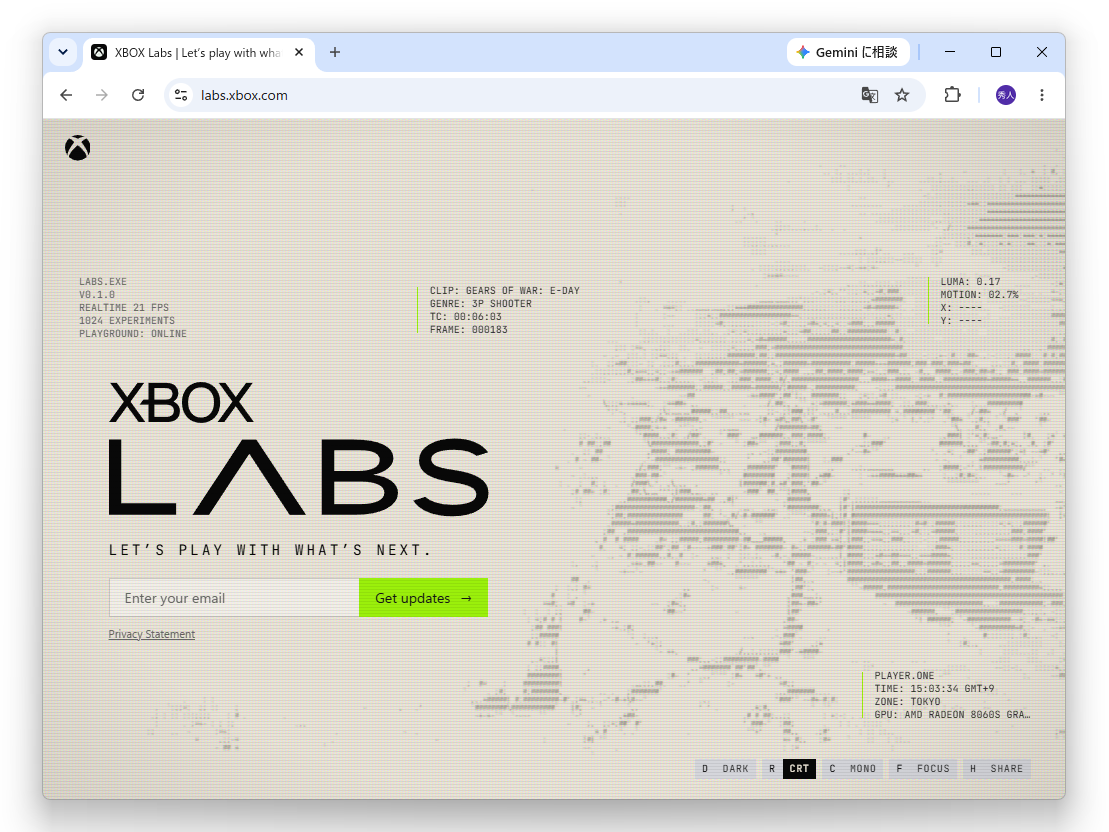View site information icon in address bar
The image size is (1109, 832).
point(181,95)
